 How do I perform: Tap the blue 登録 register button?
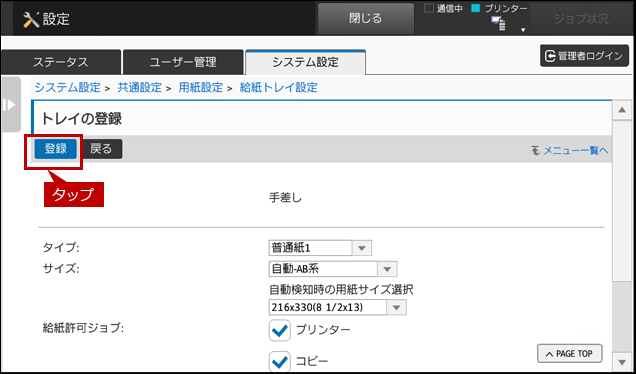click(x=56, y=149)
